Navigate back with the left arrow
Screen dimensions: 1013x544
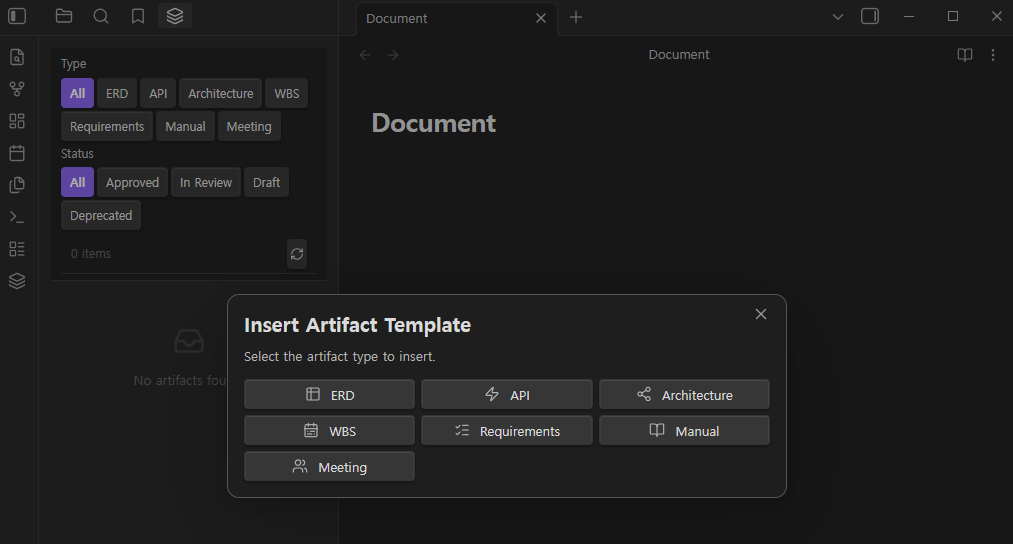tap(365, 55)
